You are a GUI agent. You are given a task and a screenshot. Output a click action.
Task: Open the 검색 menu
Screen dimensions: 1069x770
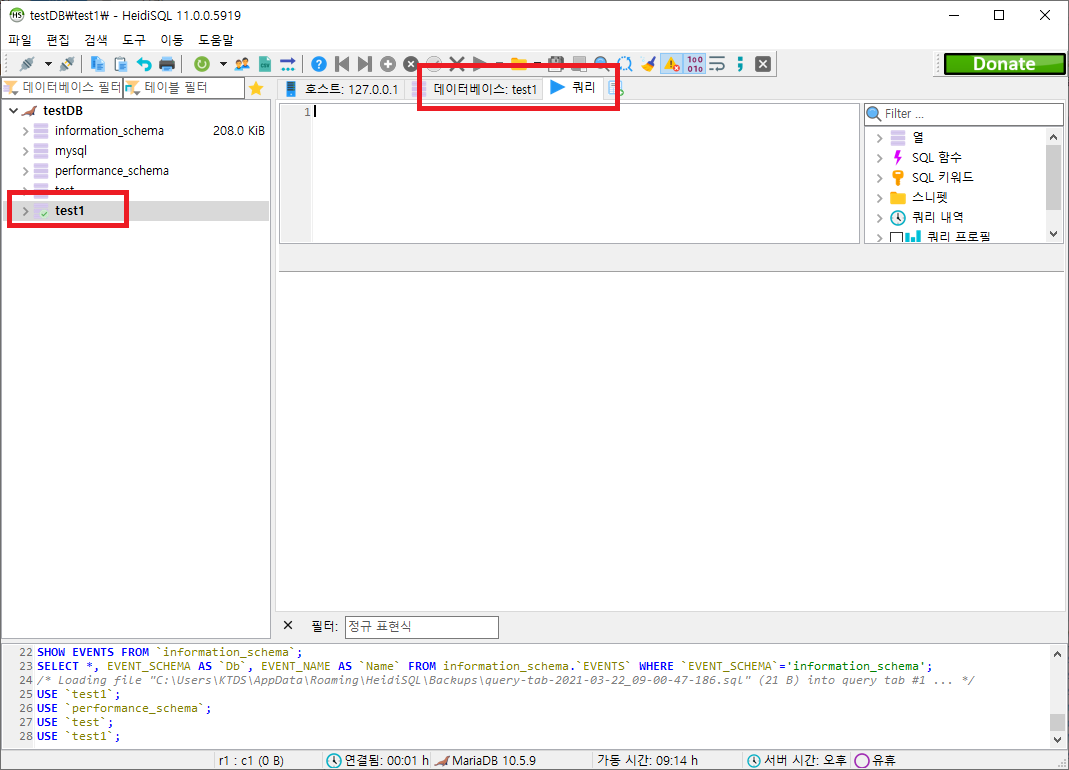(96, 40)
